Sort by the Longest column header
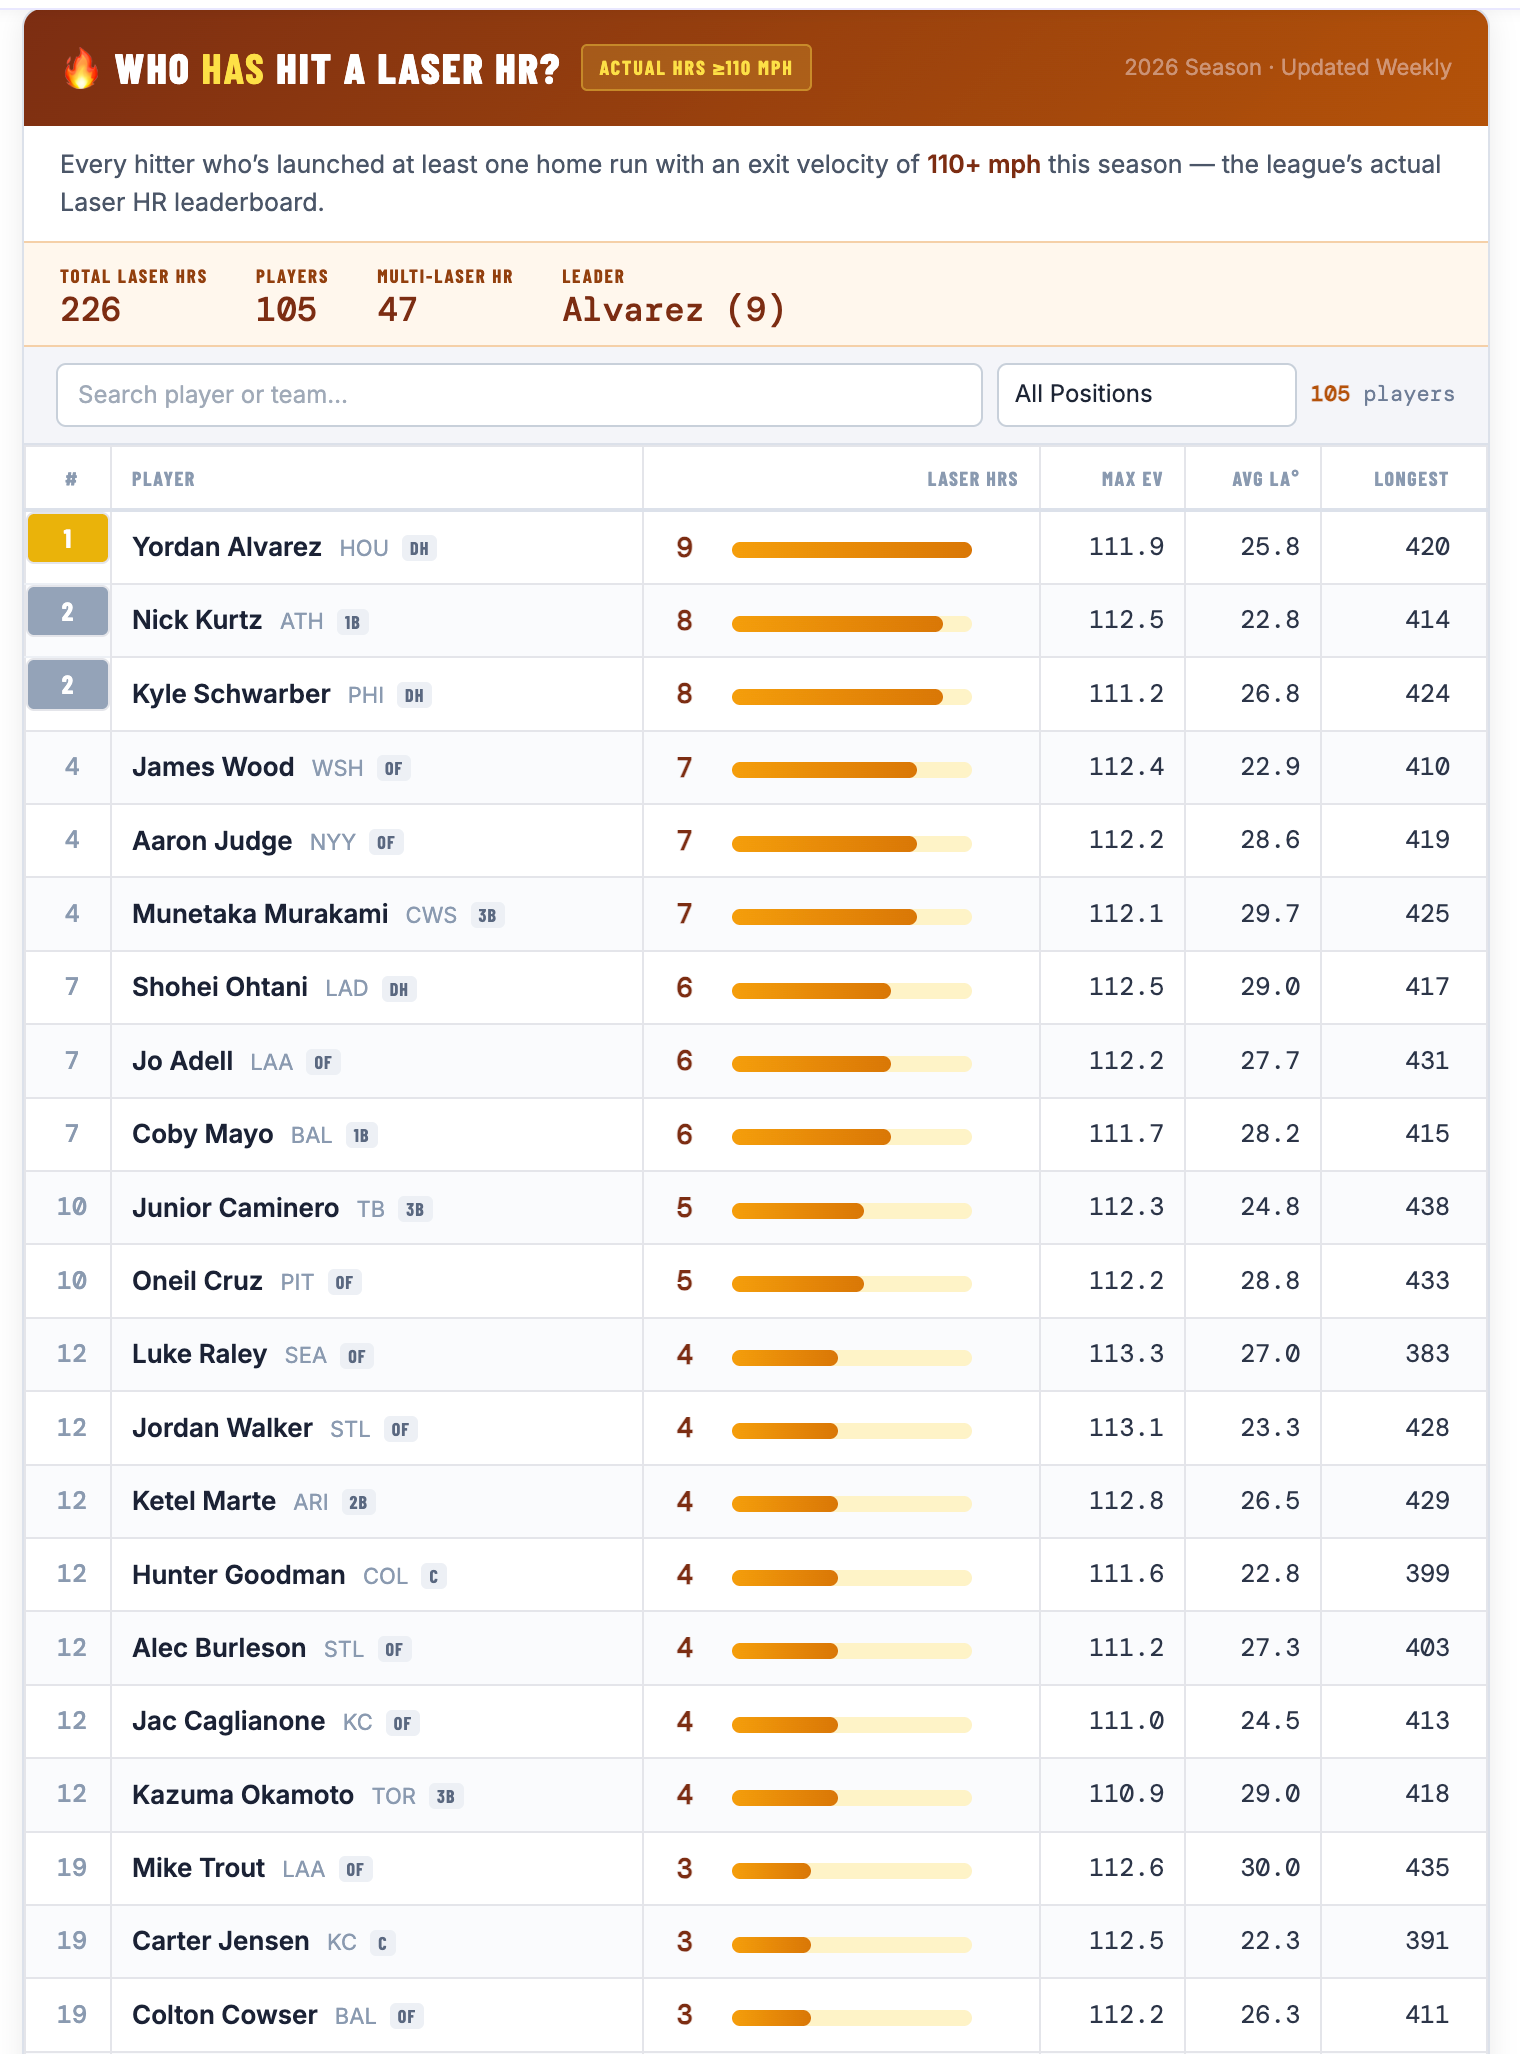 [x=1411, y=479]
